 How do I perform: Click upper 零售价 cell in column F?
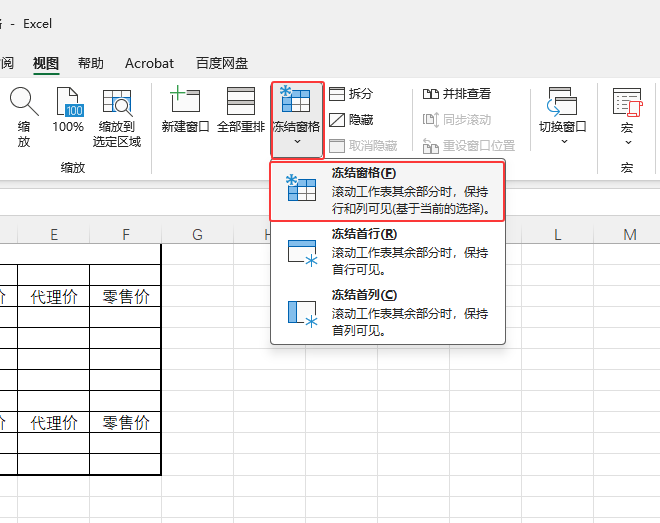[x=126, y=297]
